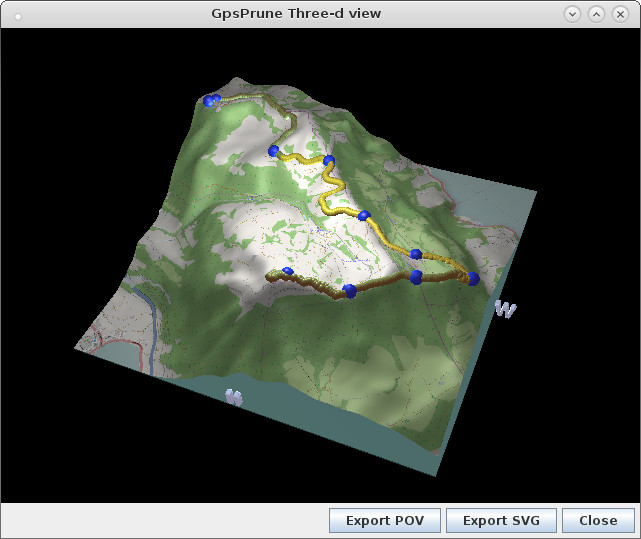Screen dimensions: 641x539
Task: Click the window menu dot in title bar
Action: tap(14, 14)
